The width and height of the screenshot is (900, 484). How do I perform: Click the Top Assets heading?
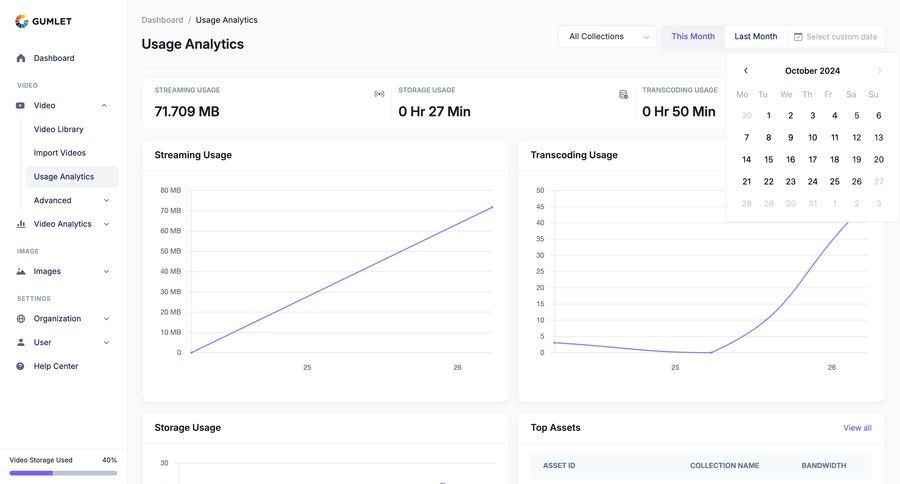point(555,428)
